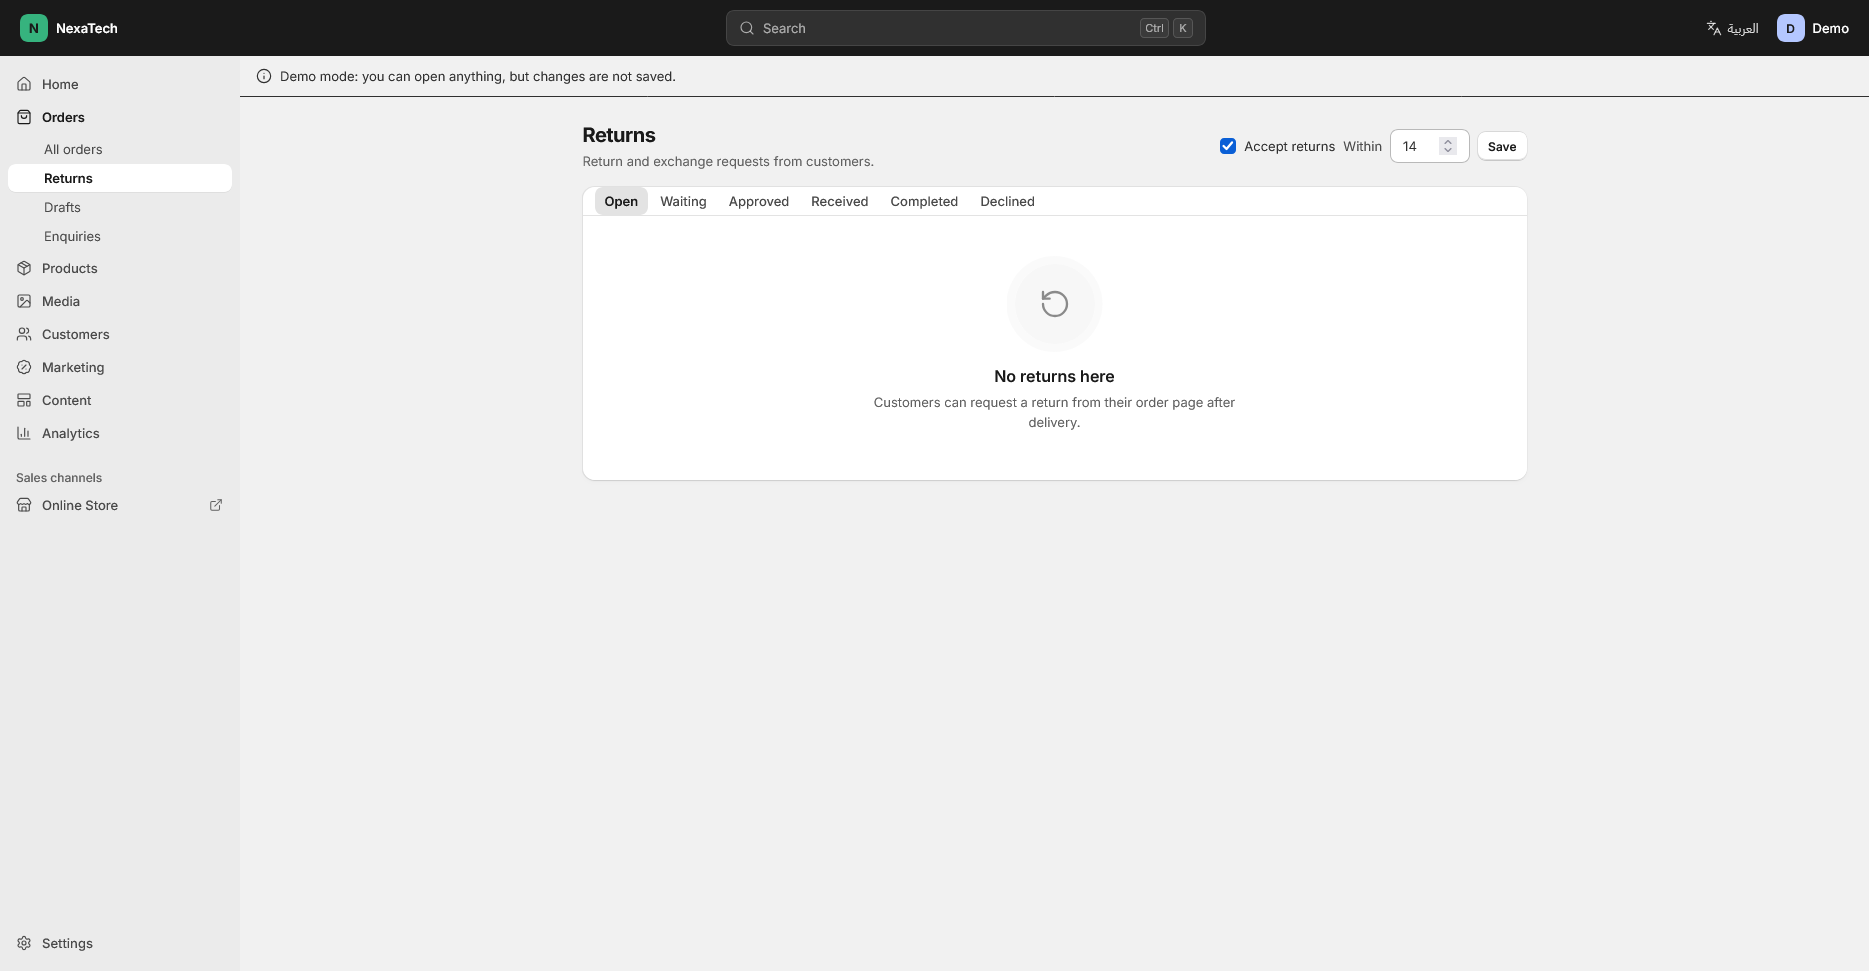Click the Analytics bar chart icon
This screenshot has height=971, width=1869.
point(24,433)
